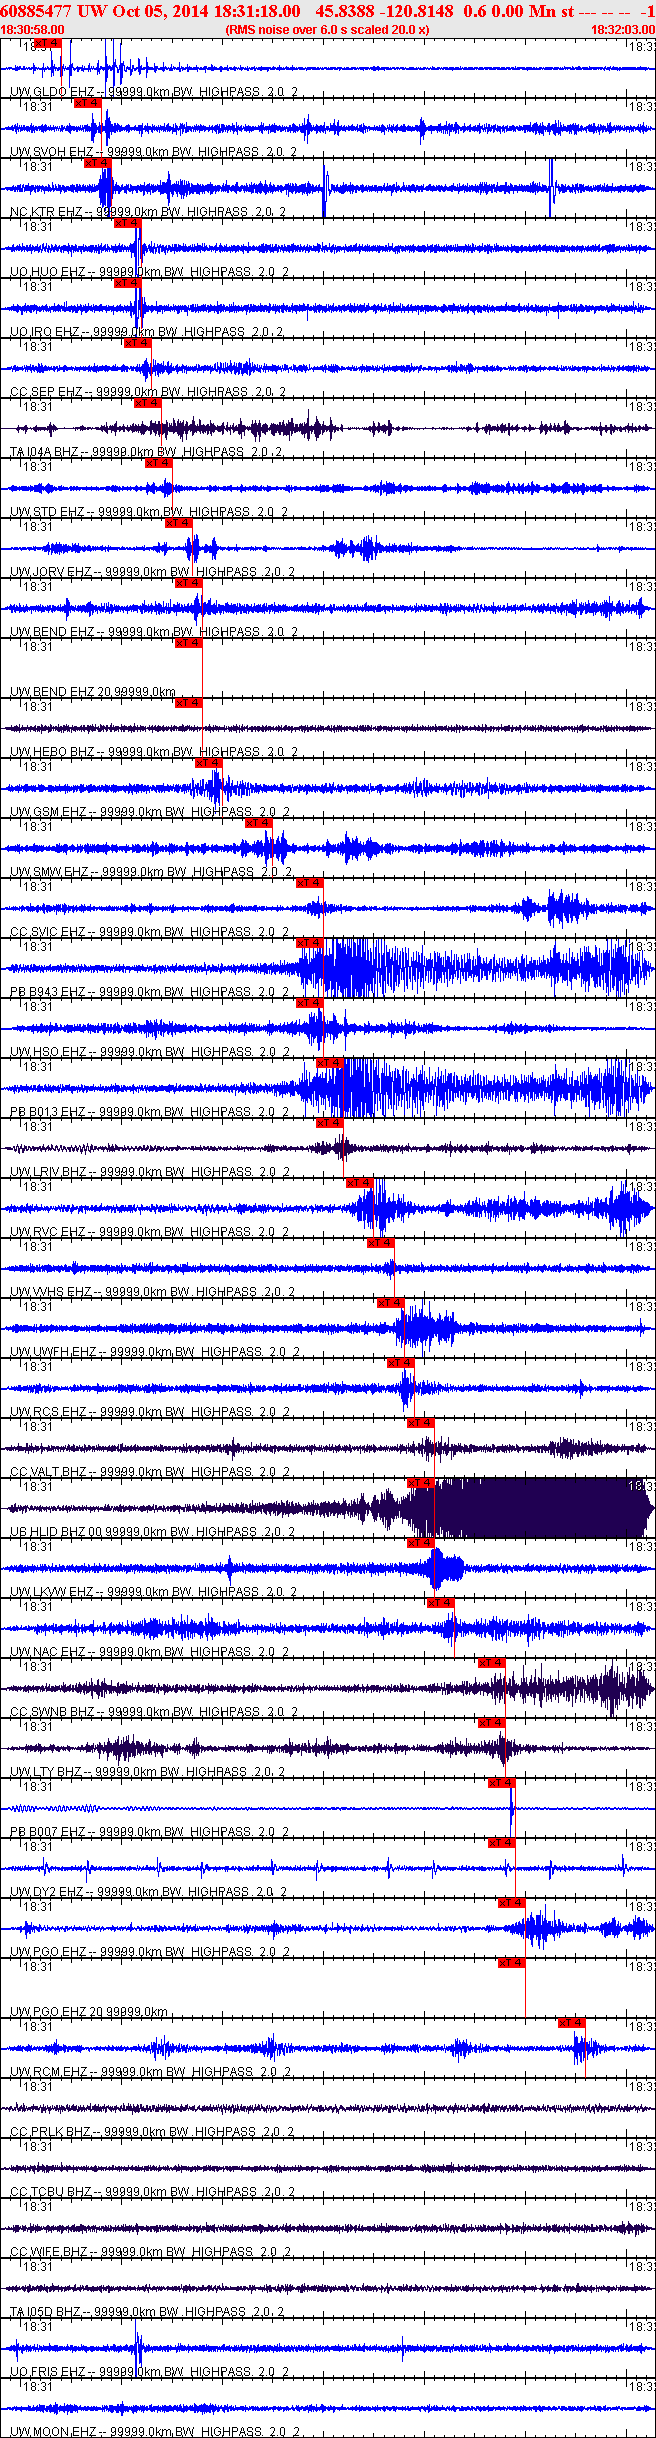The image size is (656, 2438).
Task: Click the CC.VALT BHZ station label
Action: tap(49, 1472)
